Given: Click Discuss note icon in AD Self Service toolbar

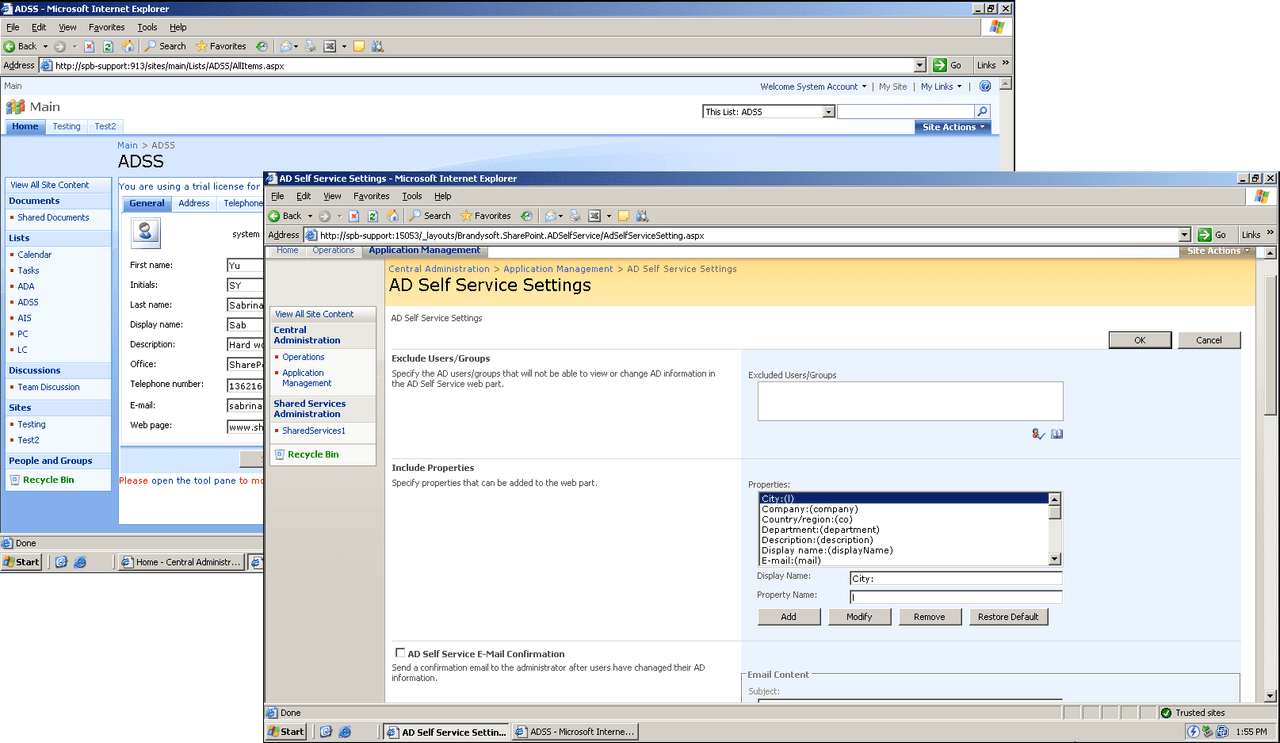Looking at the screenshot, I should [x=624, y=215].
